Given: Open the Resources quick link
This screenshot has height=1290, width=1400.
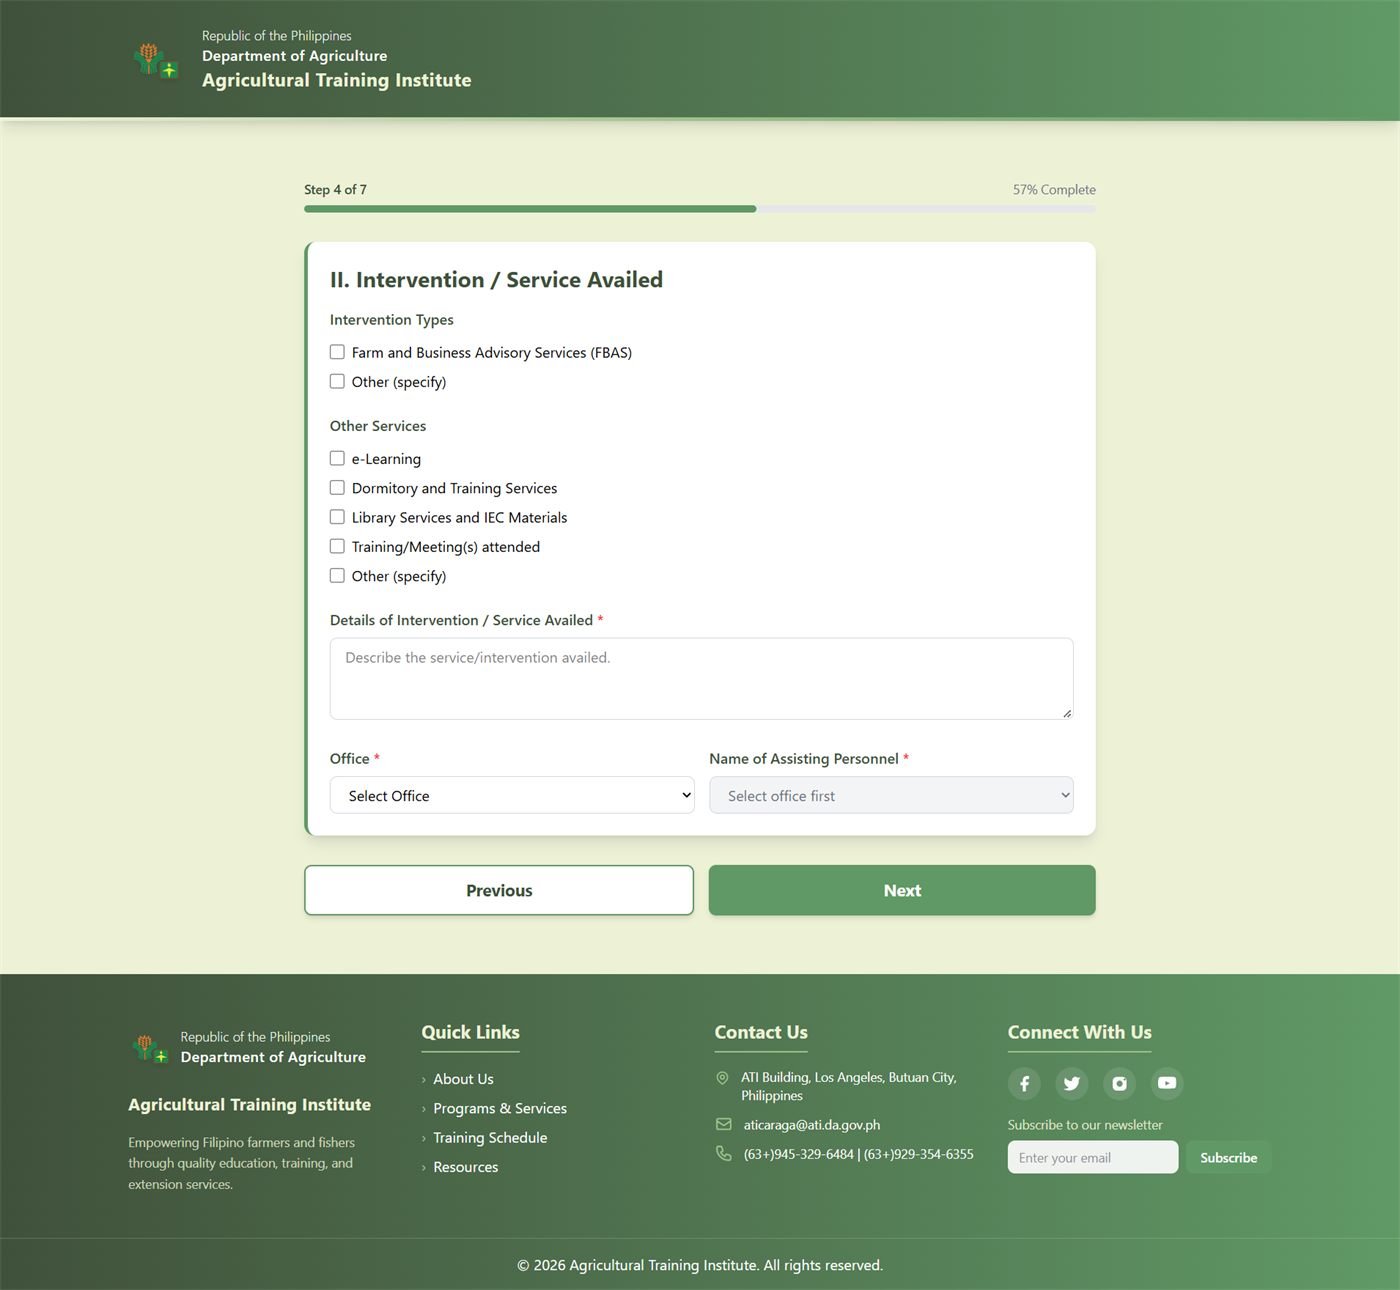Looking at the screenshot, I should (x=465, y=1167).
